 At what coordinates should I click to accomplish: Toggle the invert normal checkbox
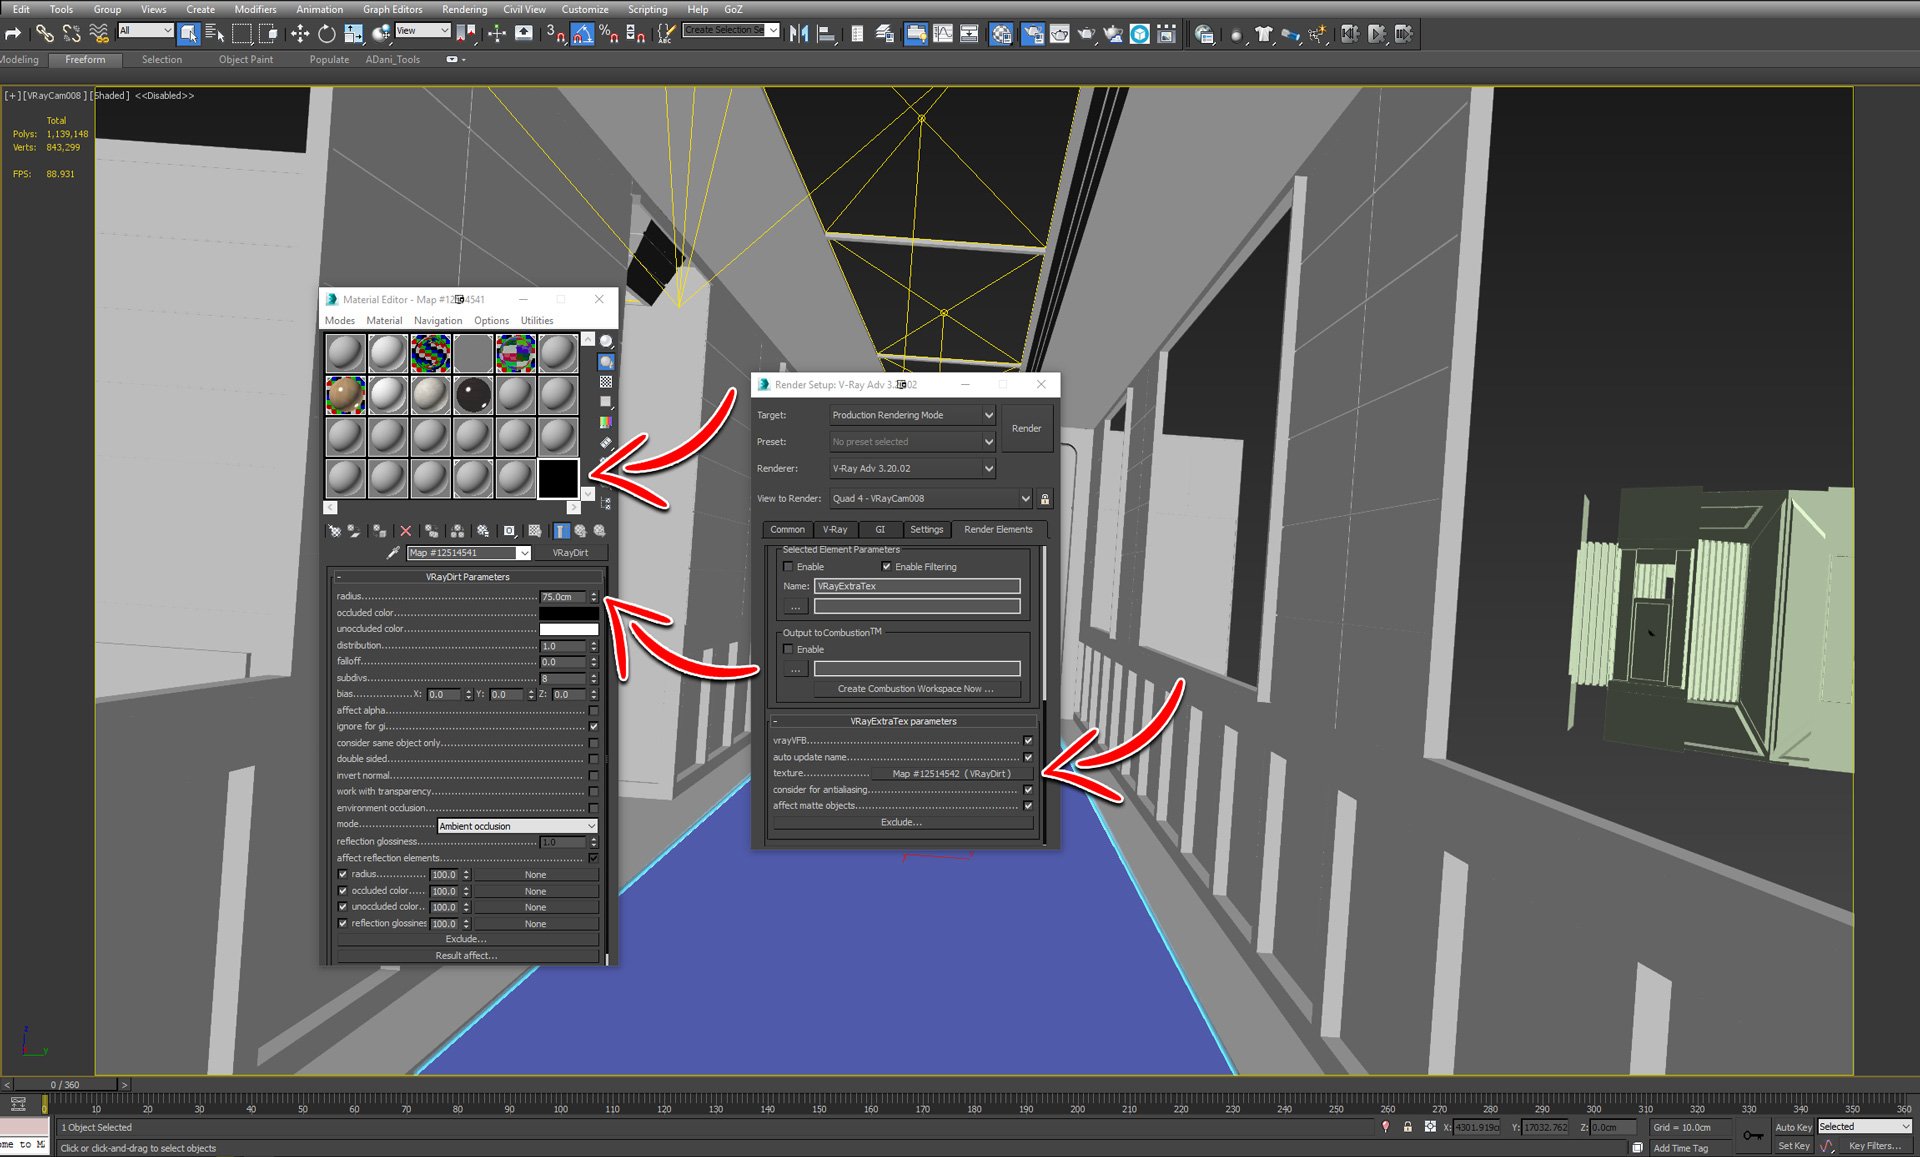594,776
